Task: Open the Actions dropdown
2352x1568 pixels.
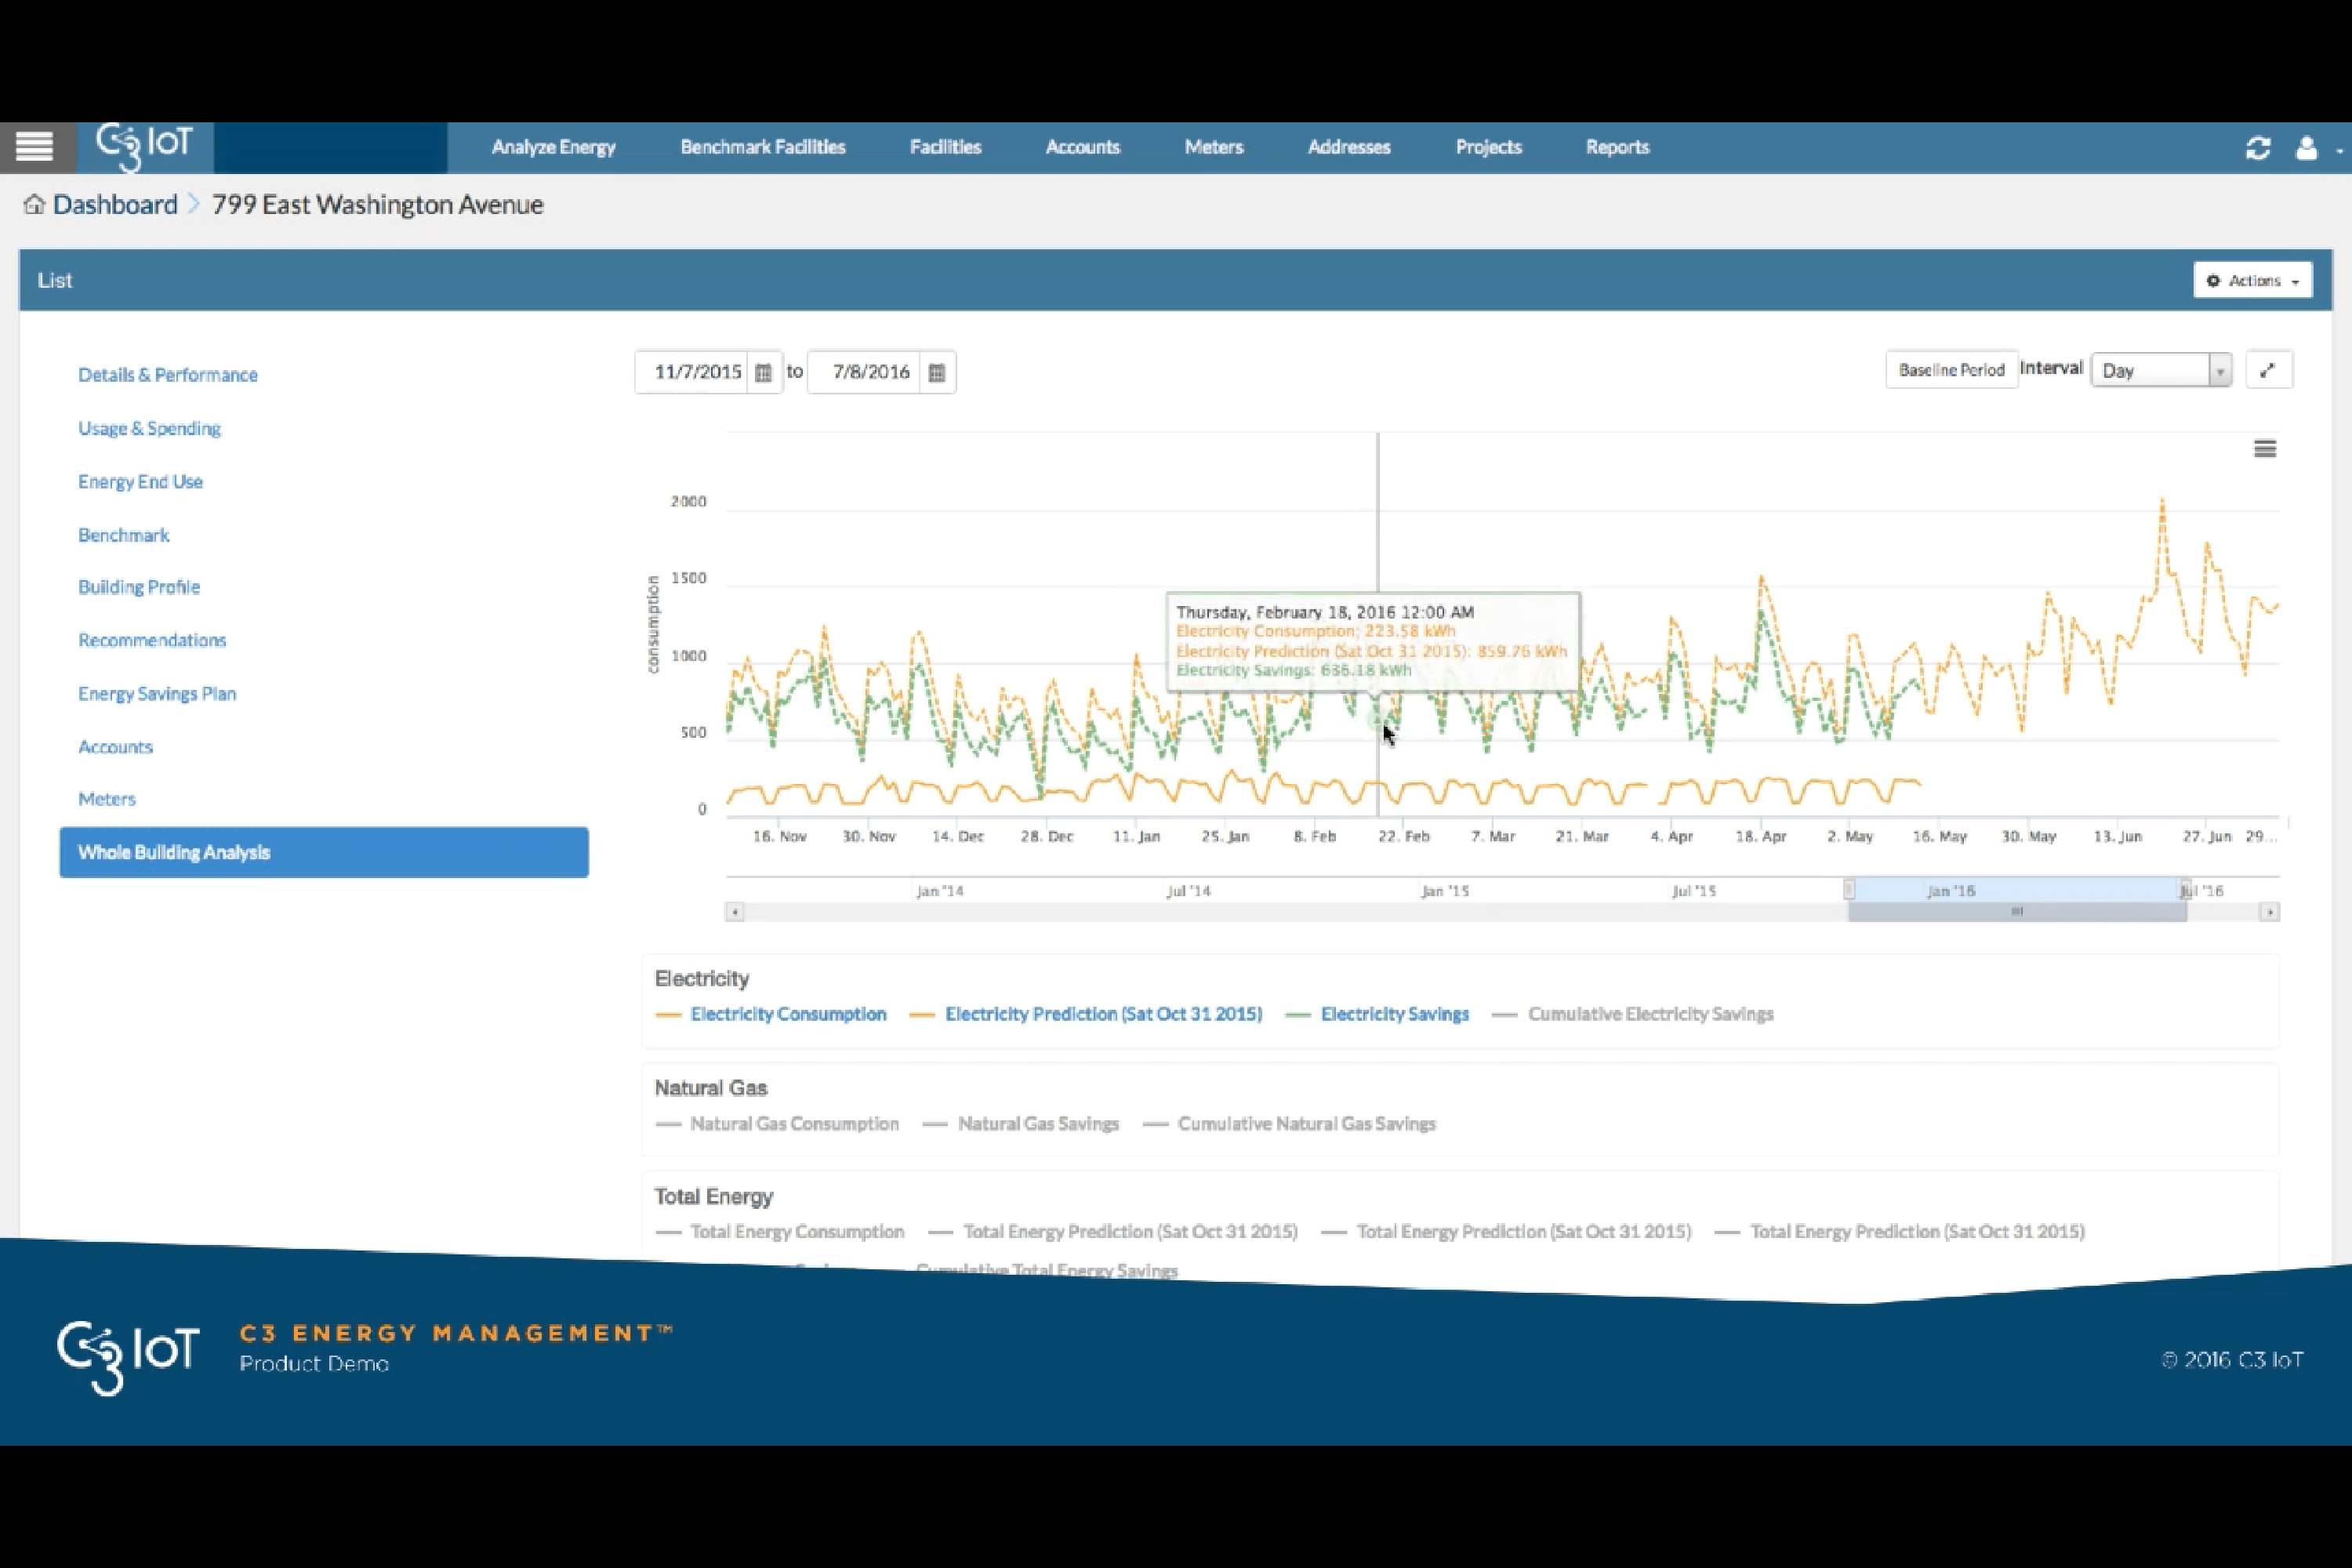Action: (x=2253, y=281)
